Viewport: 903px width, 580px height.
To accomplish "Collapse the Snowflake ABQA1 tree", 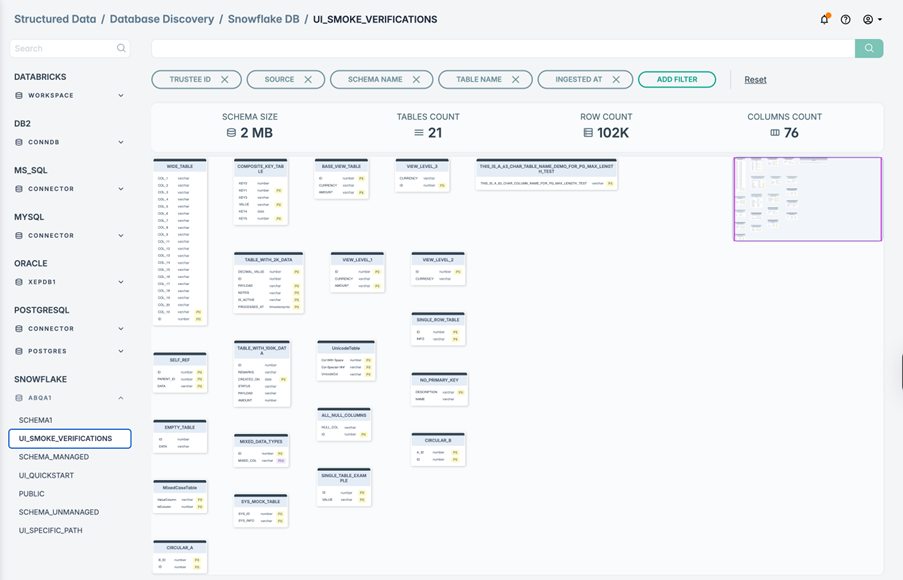I will [x=121, y=398].
